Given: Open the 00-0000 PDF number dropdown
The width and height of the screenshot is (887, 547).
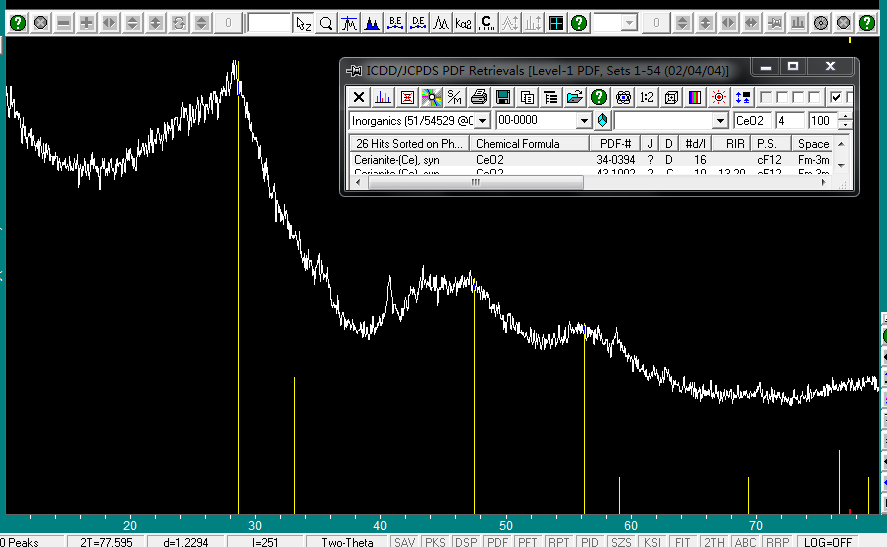Looking at the screenshot, I should tap(585, 121).
